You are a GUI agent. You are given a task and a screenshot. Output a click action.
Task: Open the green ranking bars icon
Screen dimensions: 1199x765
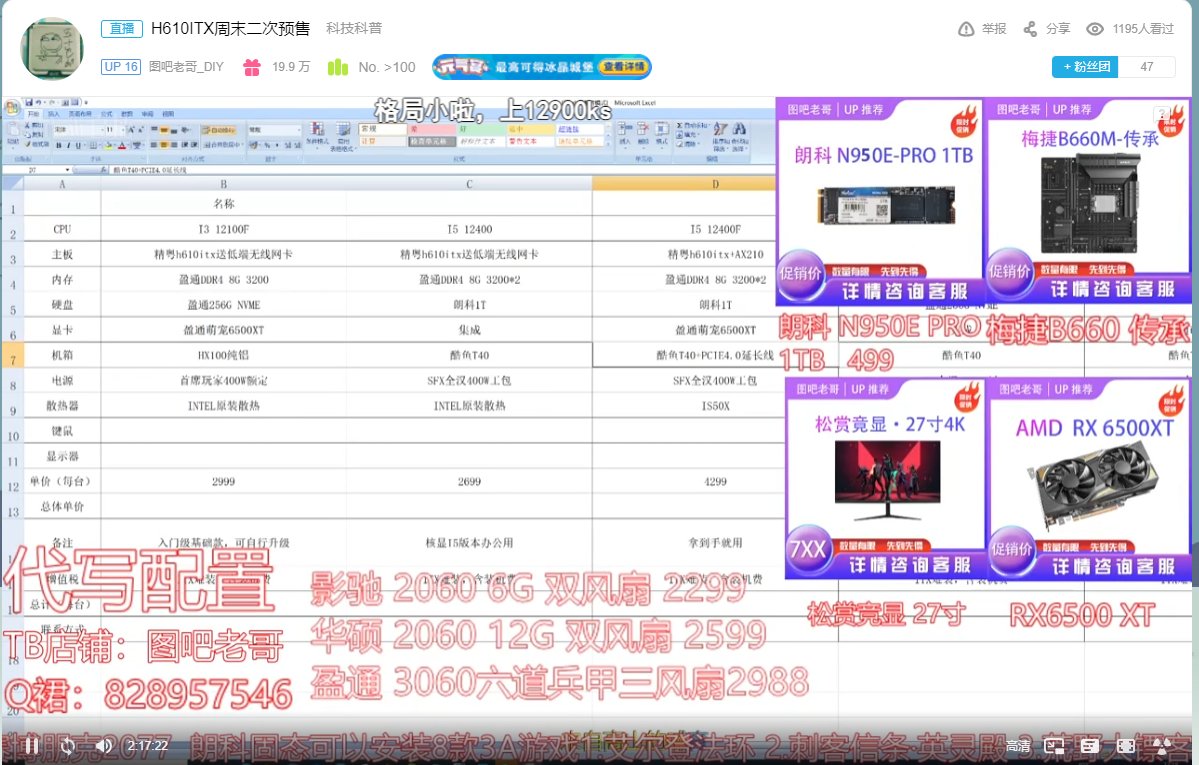(337, 67)
